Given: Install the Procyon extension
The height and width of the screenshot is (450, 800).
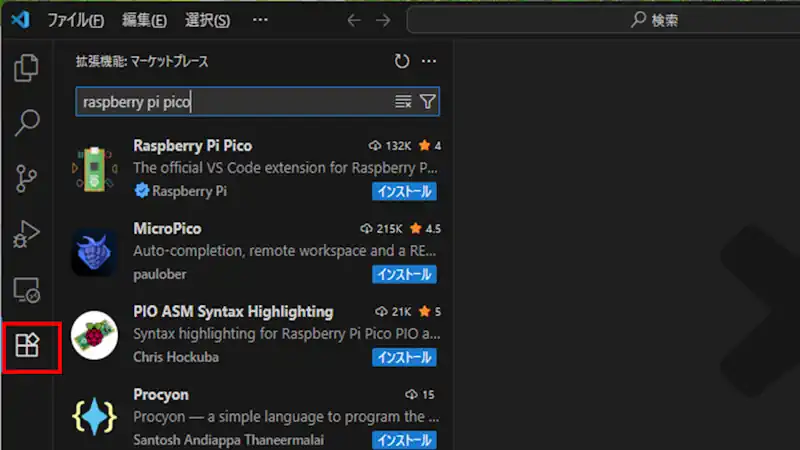Looking at the screenshot, I should tap(404, 440).
